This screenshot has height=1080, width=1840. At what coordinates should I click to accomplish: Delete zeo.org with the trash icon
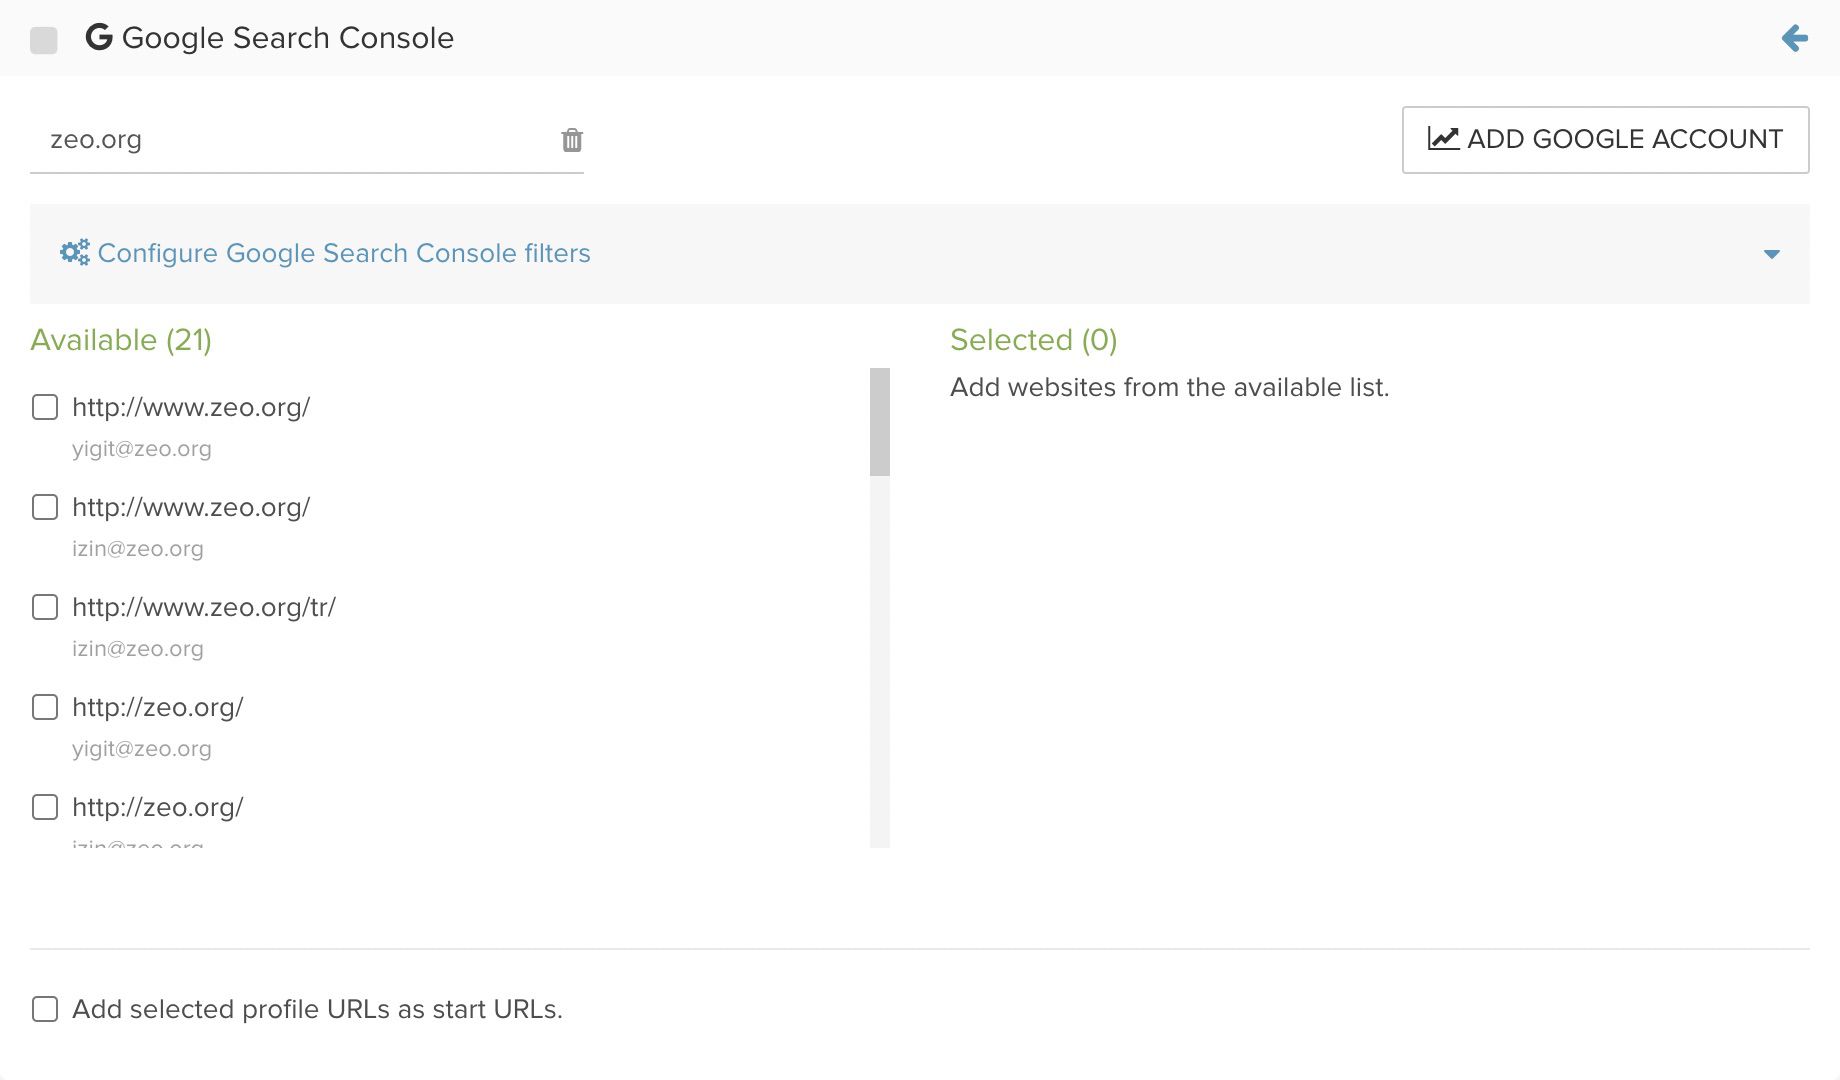[572, 140]
